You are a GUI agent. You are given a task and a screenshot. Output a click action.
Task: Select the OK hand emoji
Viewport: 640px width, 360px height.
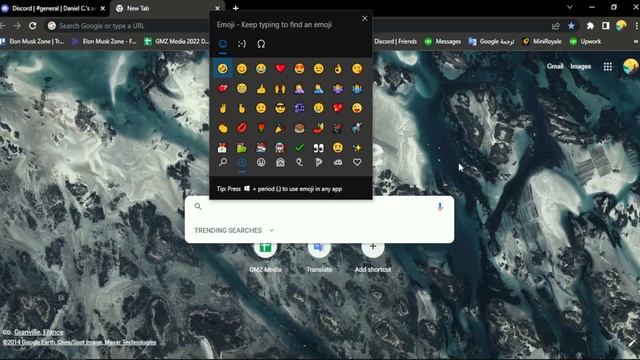338,69
